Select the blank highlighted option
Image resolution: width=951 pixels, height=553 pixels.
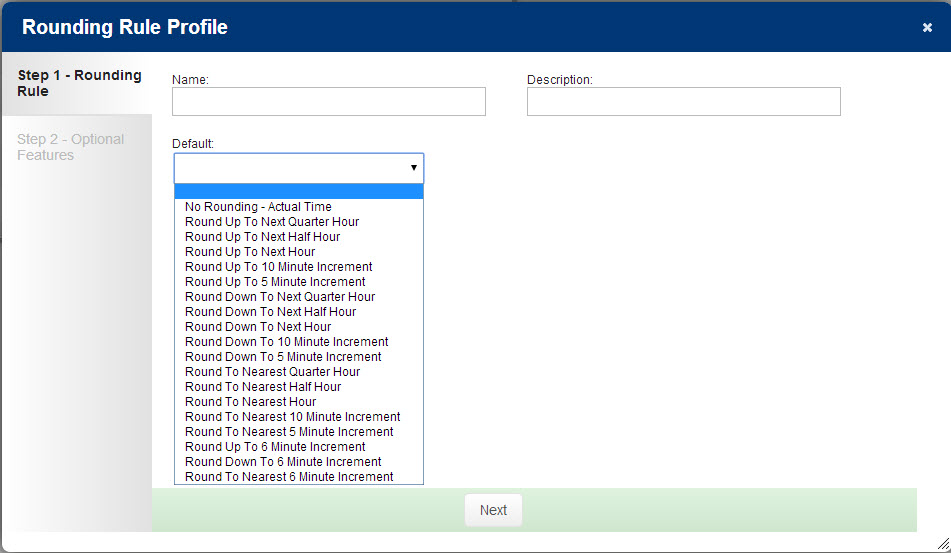point(299,192)
